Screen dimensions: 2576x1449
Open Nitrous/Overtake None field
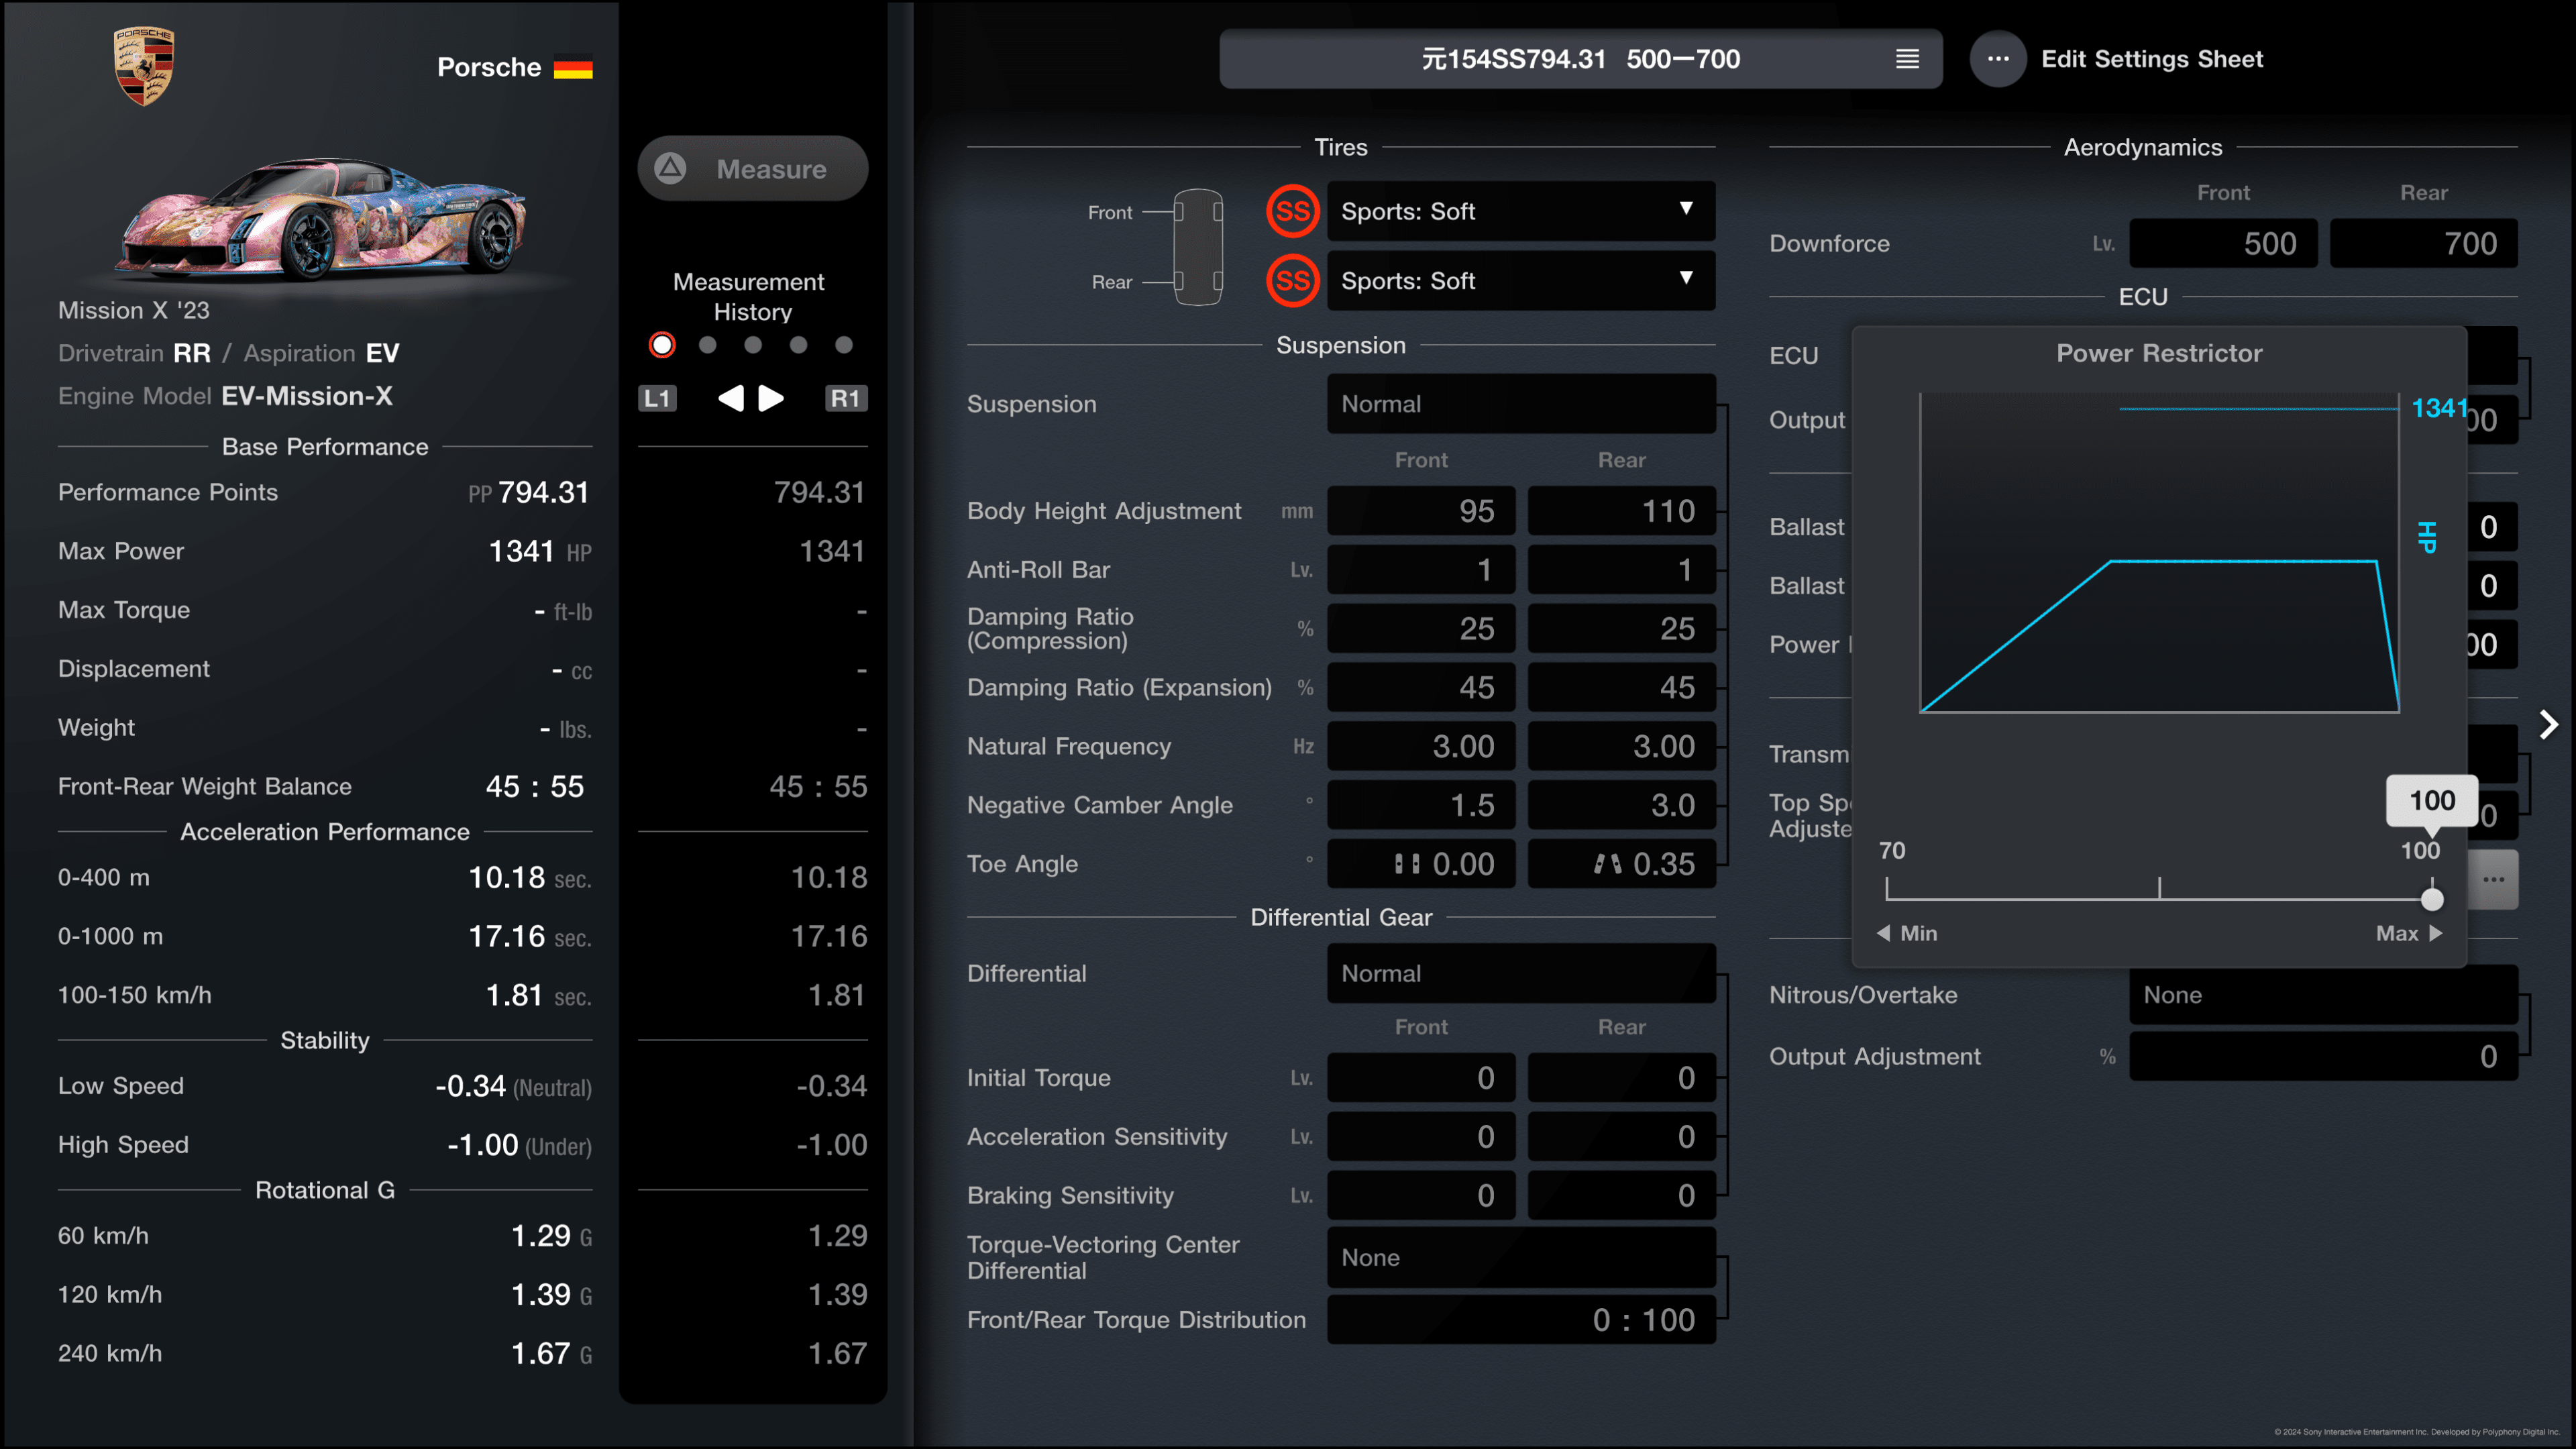2323,995
